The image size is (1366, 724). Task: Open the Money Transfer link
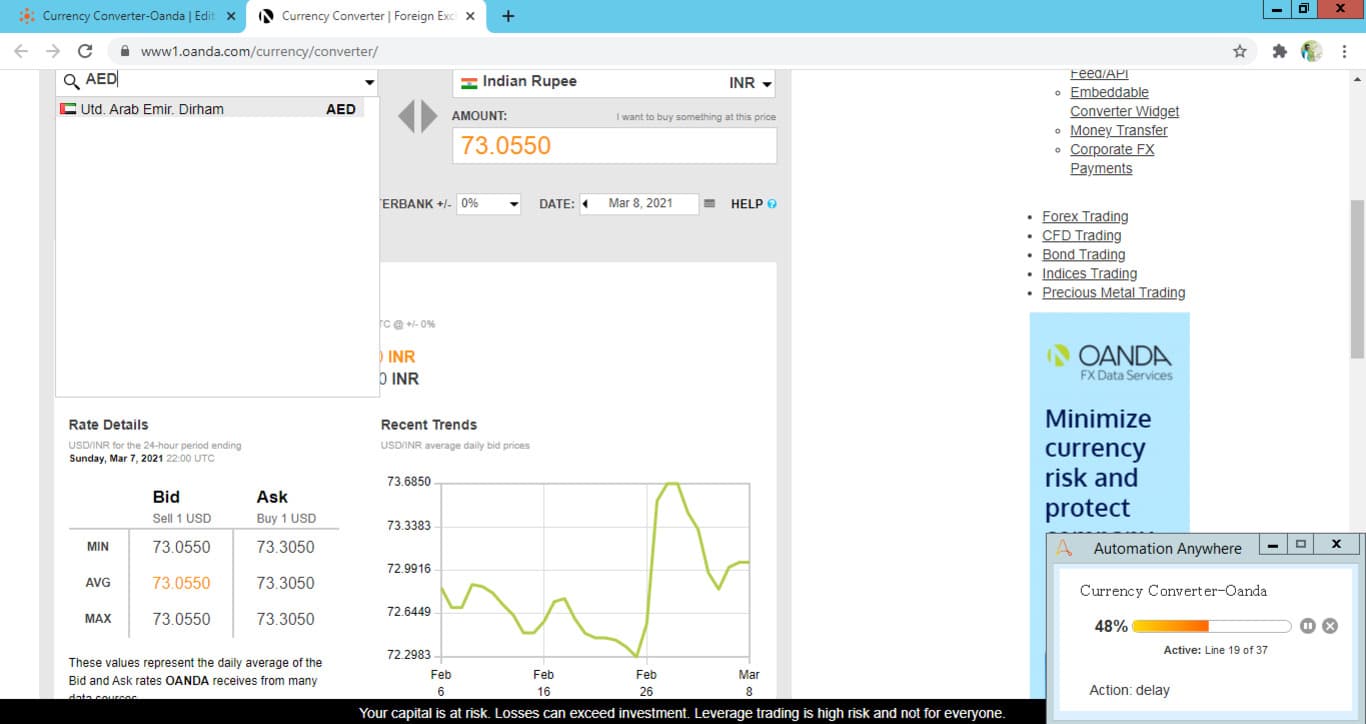point(1119,130)
